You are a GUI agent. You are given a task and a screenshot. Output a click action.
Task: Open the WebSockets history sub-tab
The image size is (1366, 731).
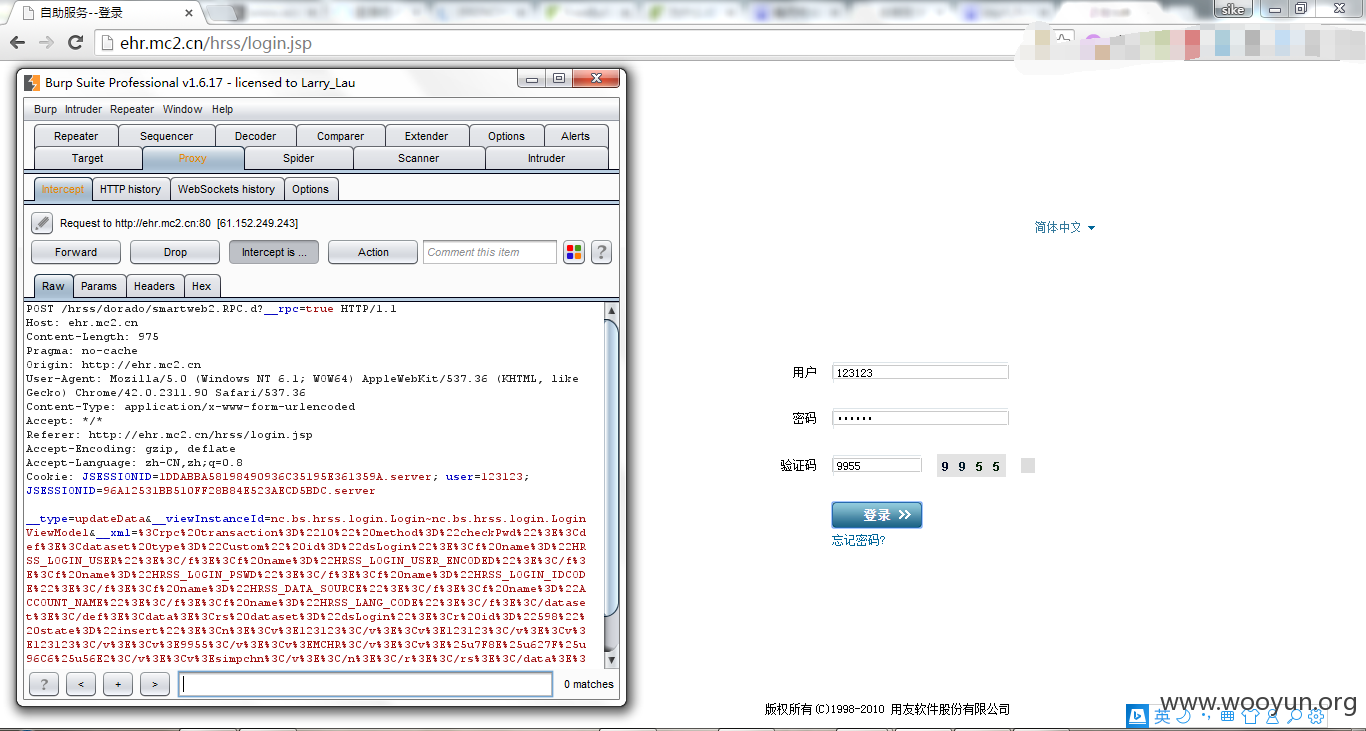point(226,189)
